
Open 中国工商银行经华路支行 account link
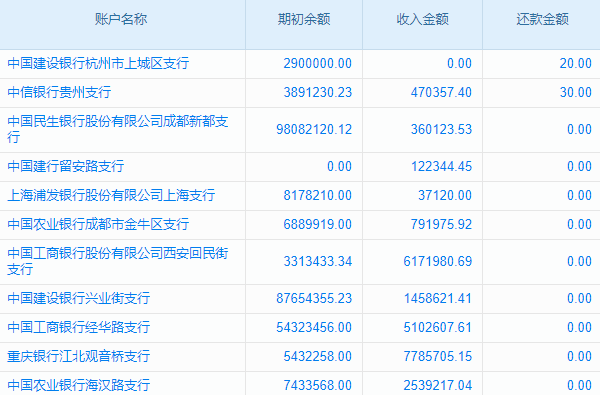[78, 327]
